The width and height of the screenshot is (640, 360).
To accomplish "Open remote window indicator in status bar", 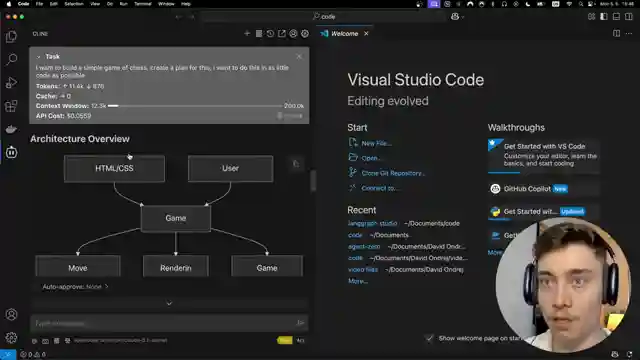I will 8,354.
